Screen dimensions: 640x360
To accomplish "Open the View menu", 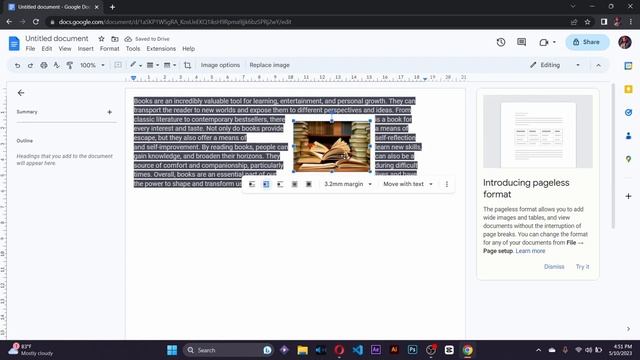I will coord(65,49).
